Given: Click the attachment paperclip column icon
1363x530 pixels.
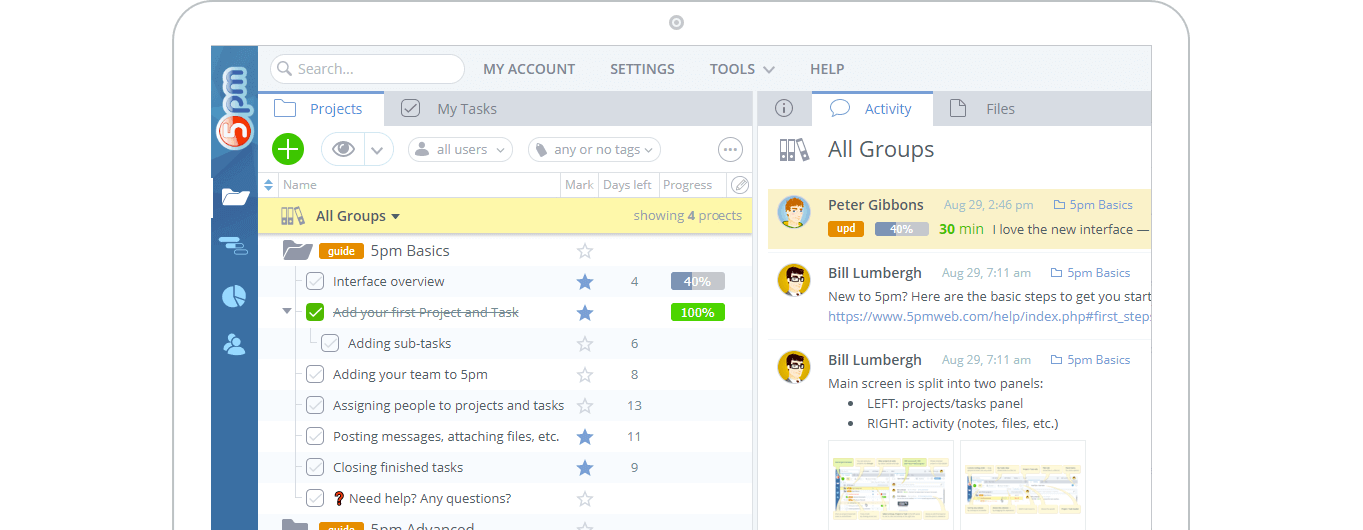Looking at the screenshot, I should point(739,185).
